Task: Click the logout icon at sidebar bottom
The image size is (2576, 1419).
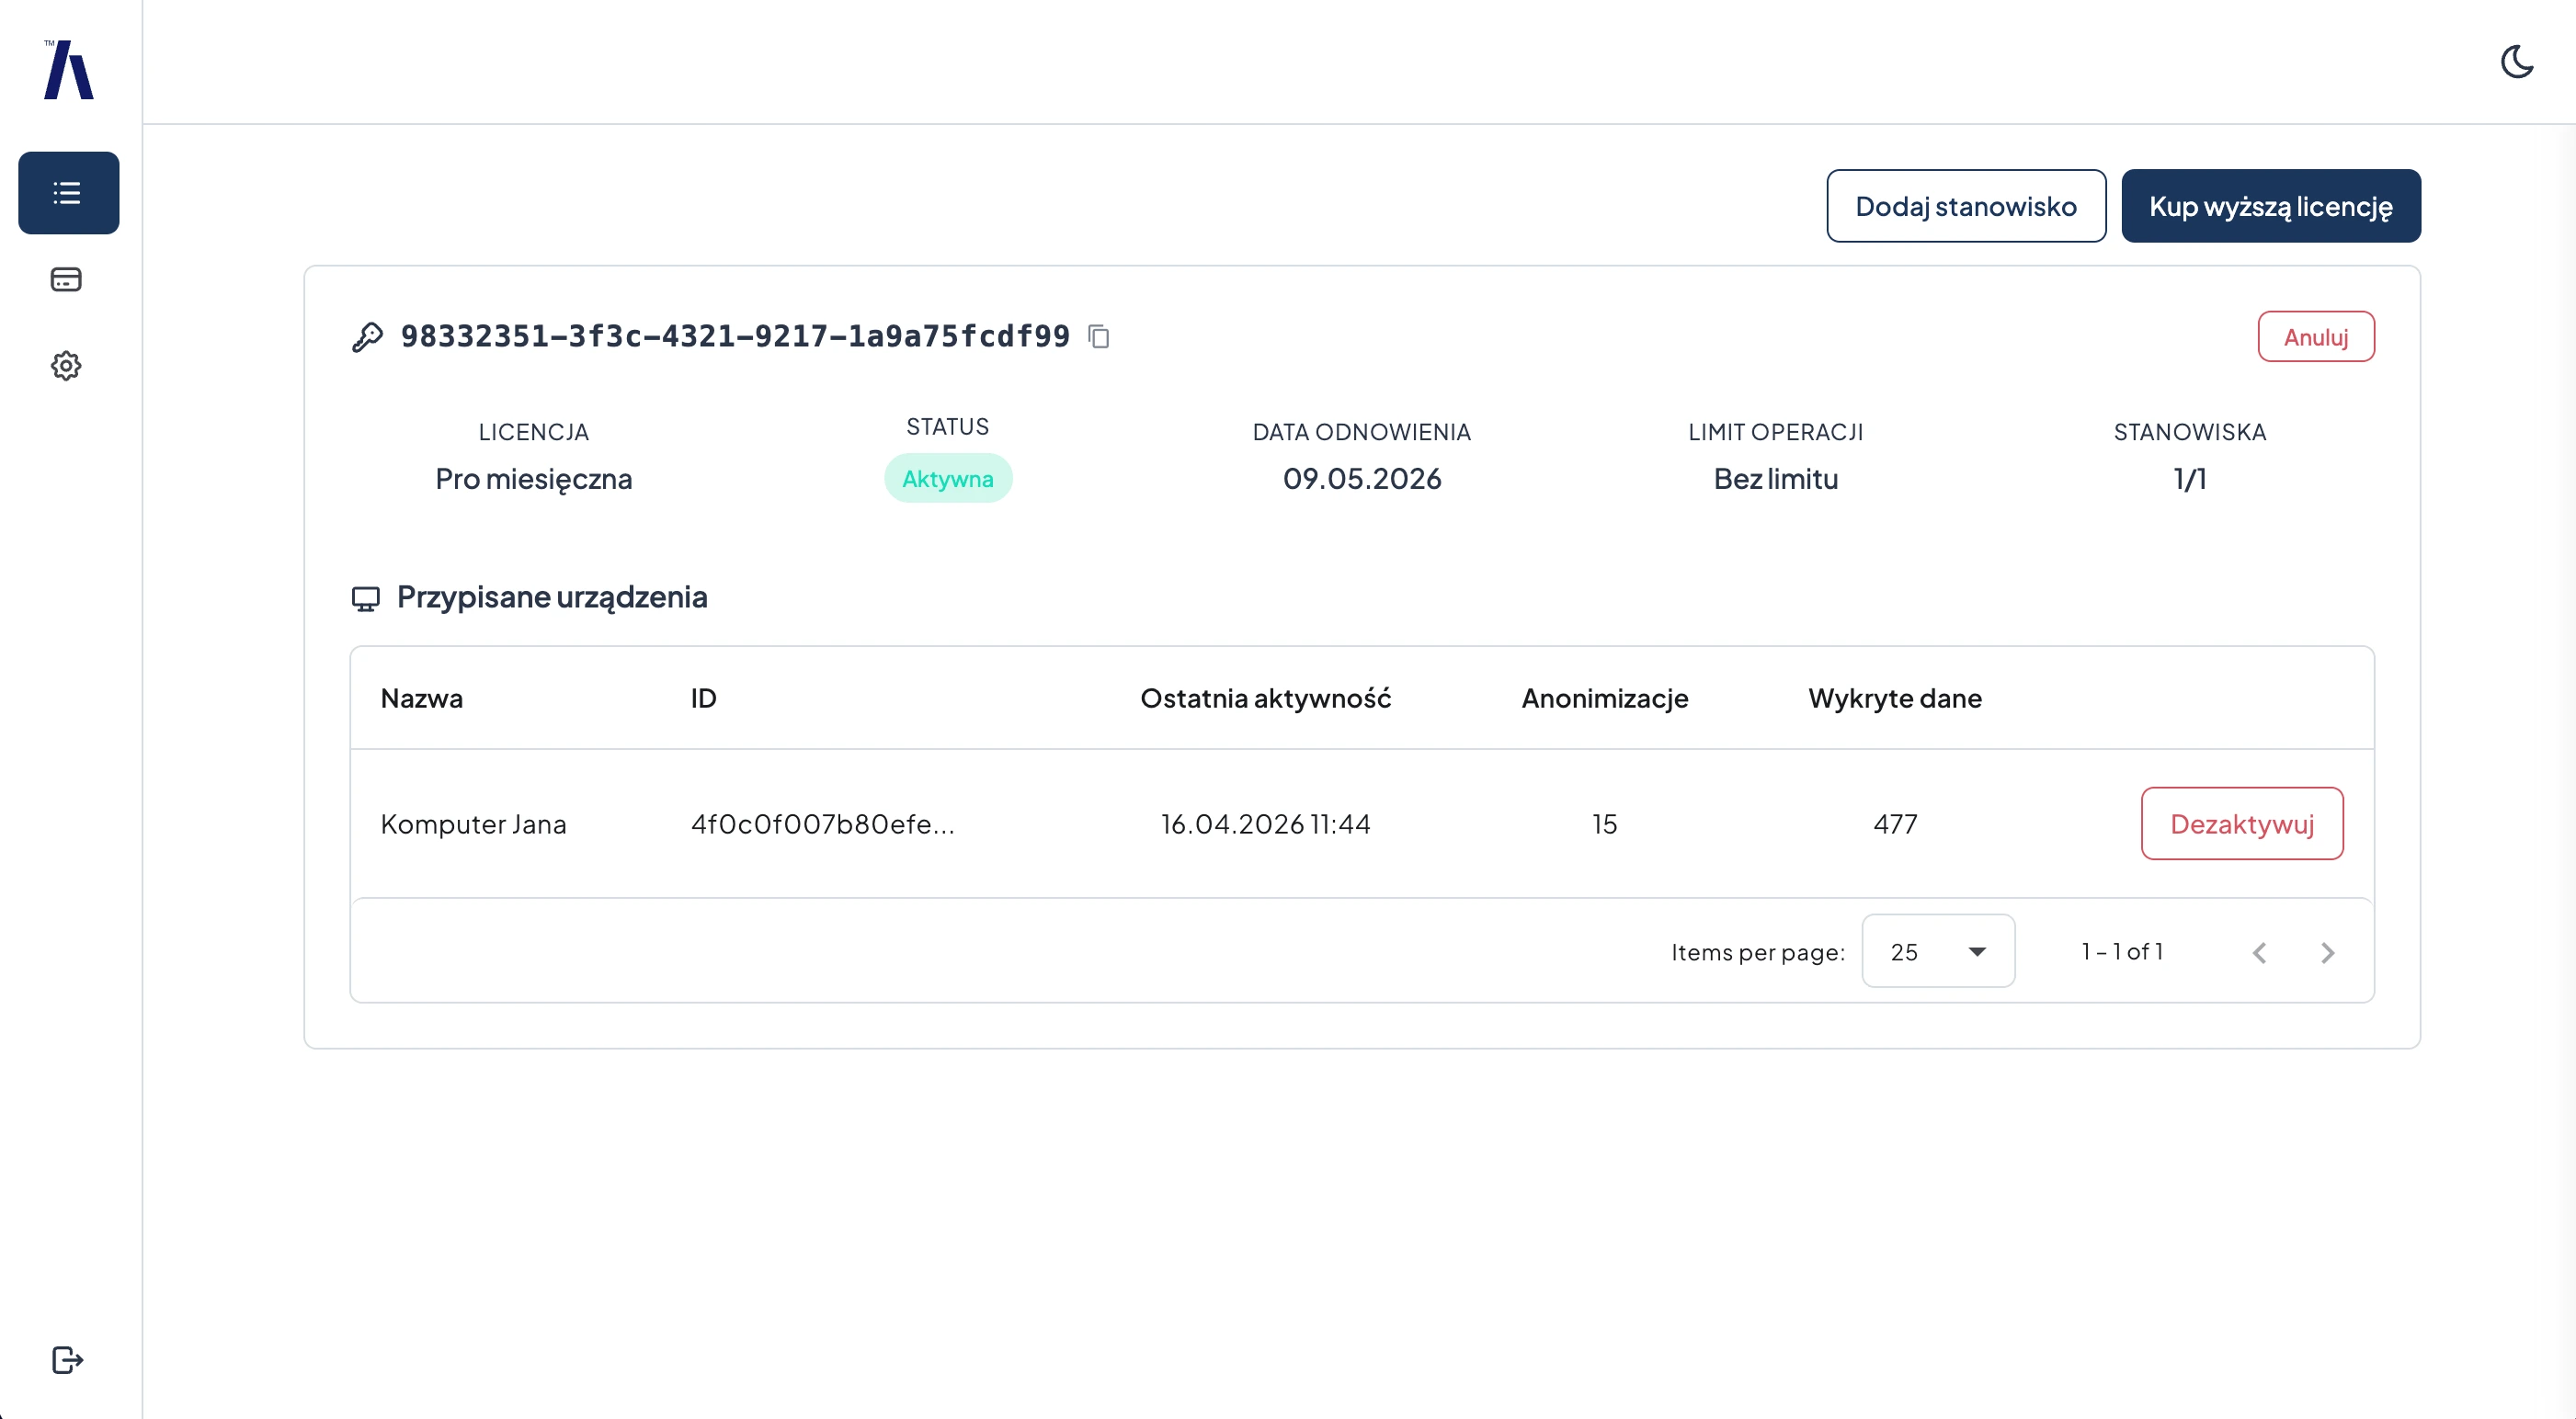Action: [67, 1360]
